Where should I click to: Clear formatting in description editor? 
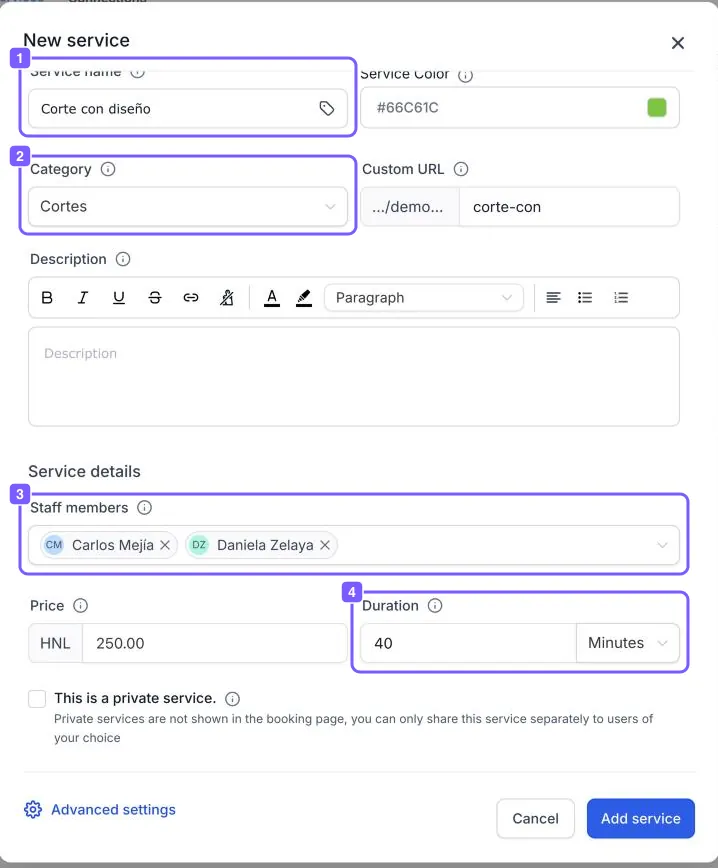(x=226, y=298)
